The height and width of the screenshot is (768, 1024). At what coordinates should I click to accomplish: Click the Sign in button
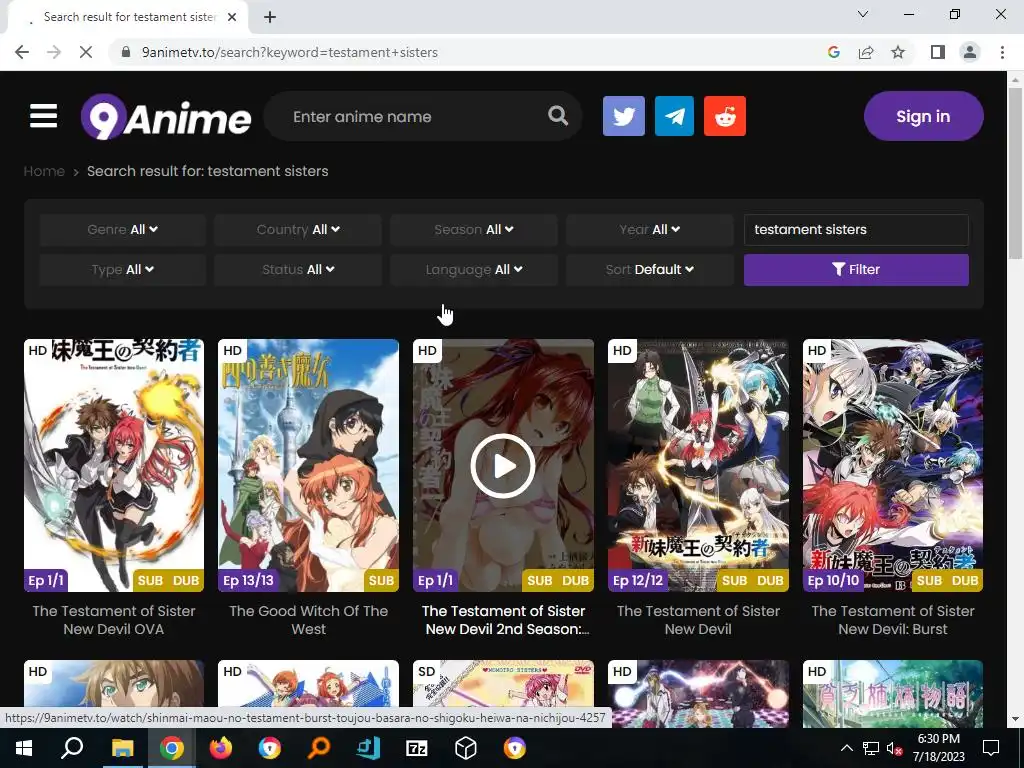(x=923, y=116)
